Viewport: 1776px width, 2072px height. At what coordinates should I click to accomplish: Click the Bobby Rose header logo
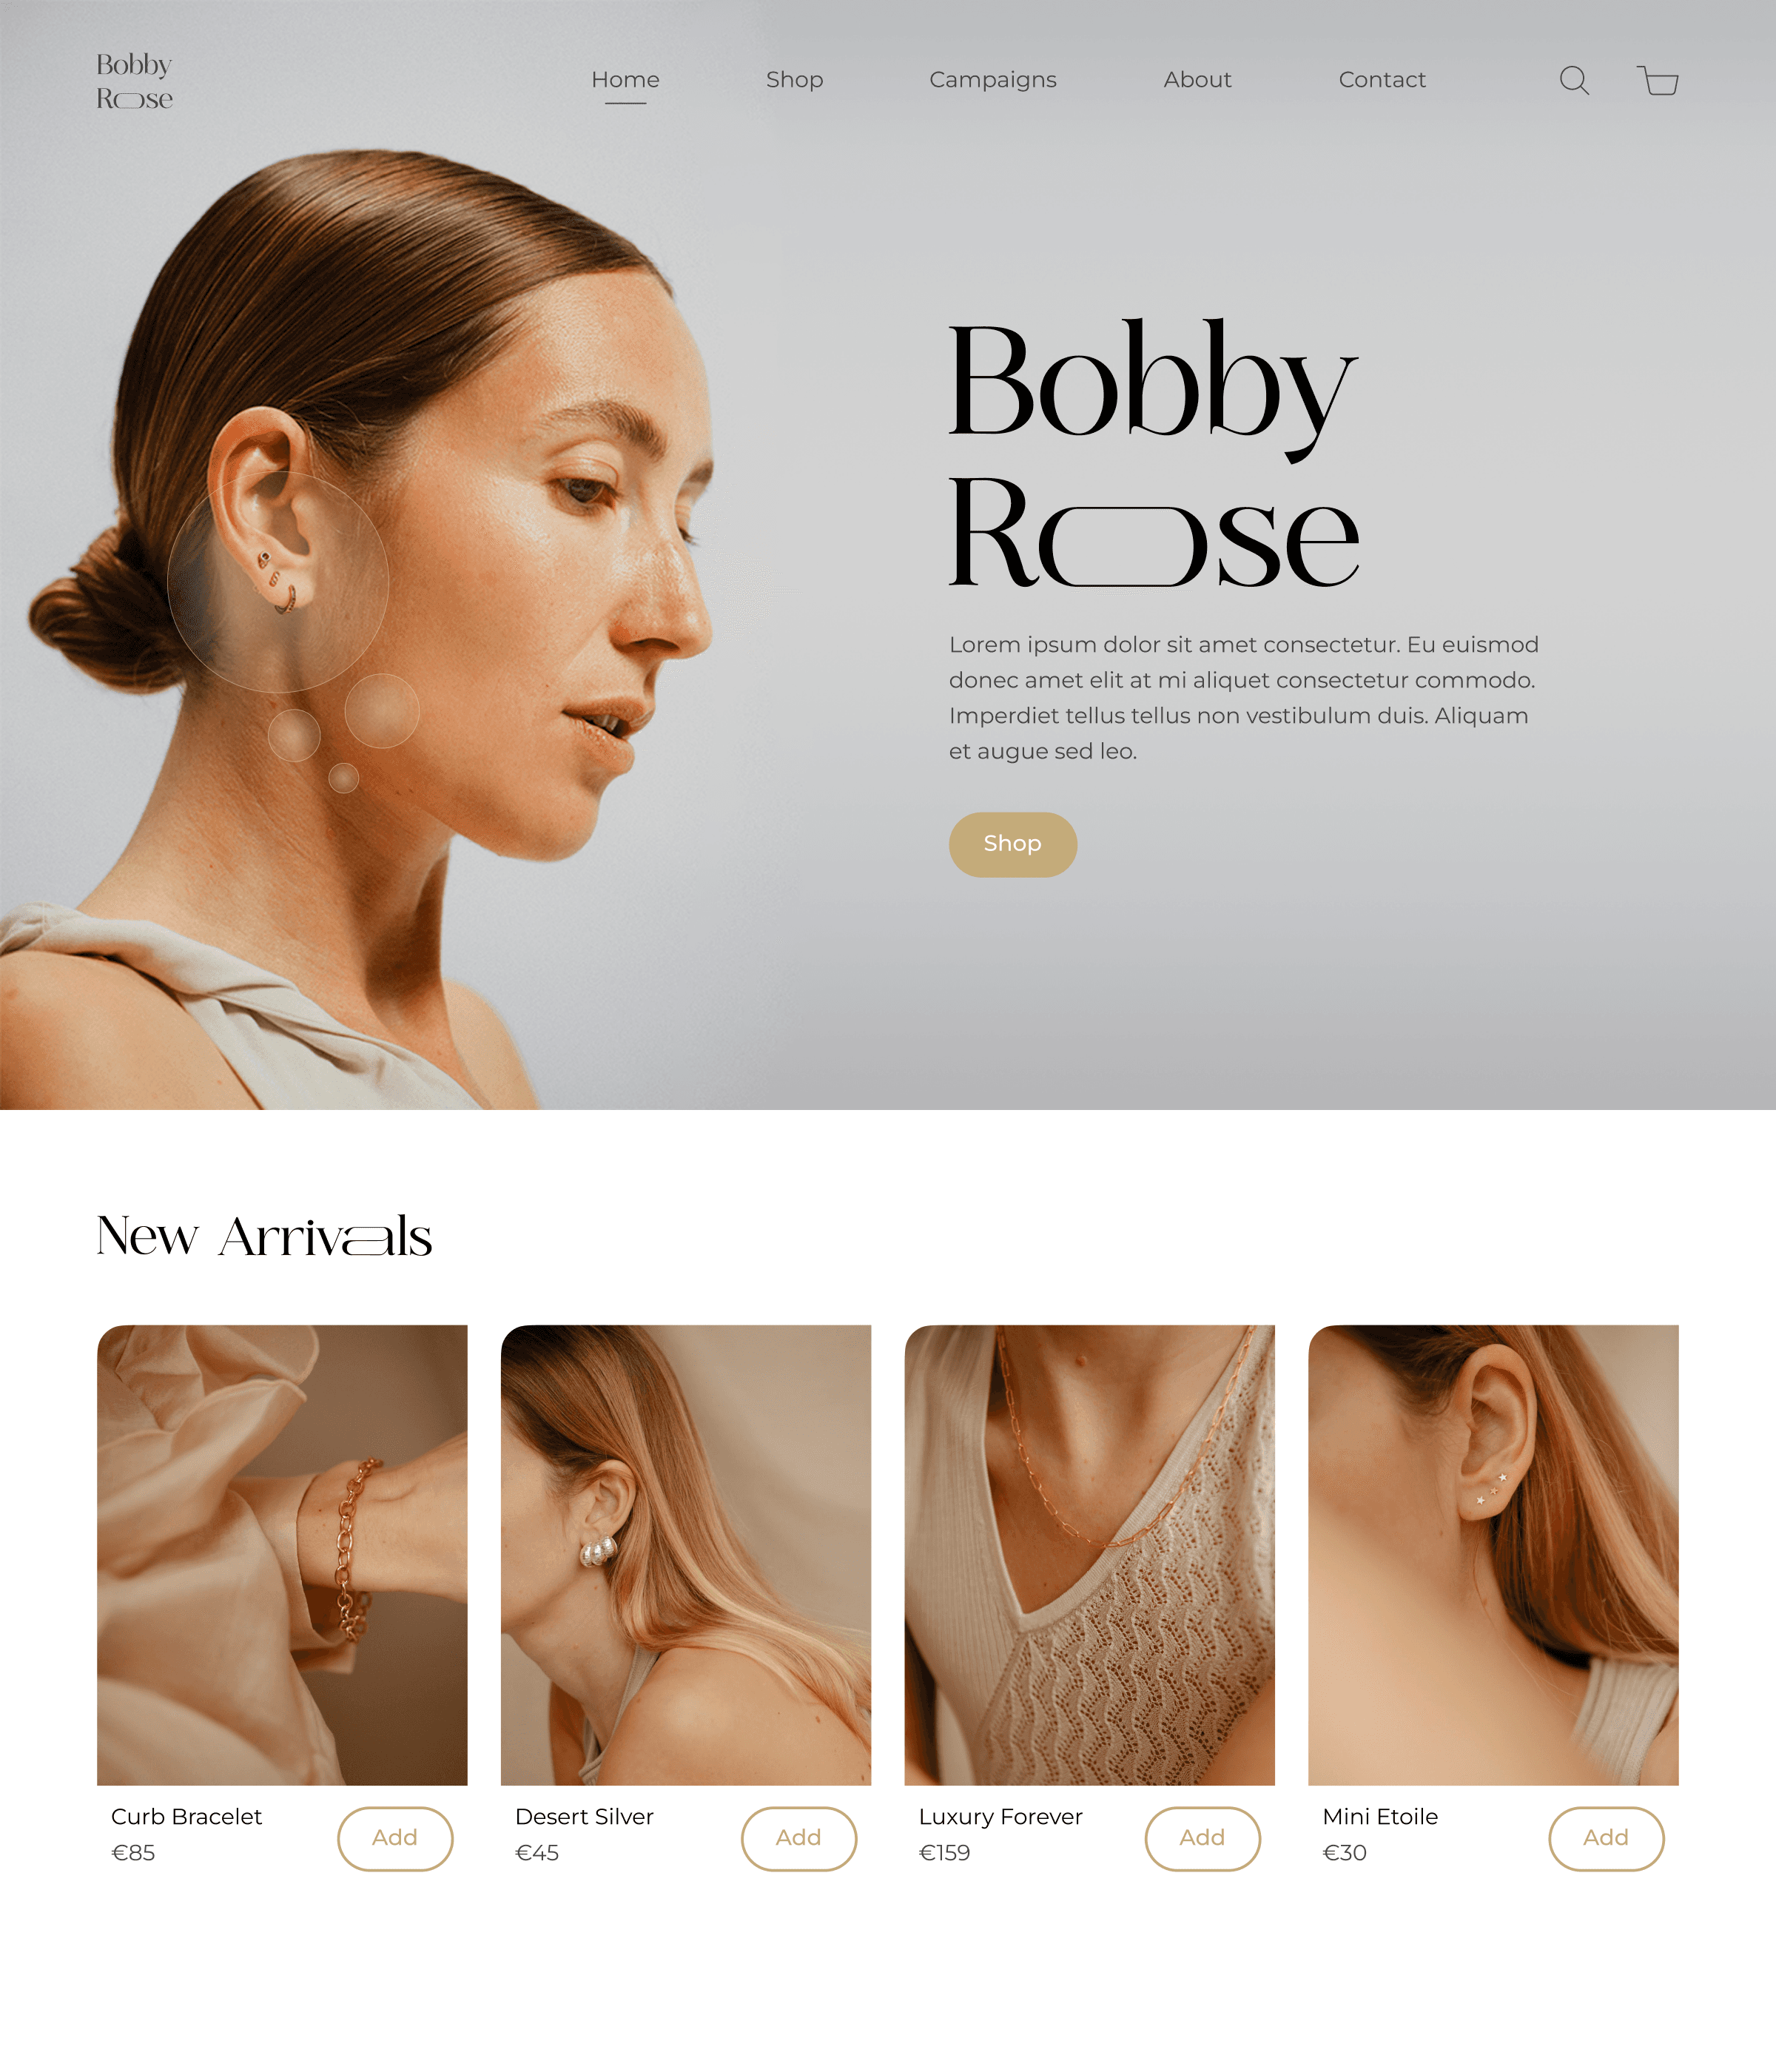(135, 81)
